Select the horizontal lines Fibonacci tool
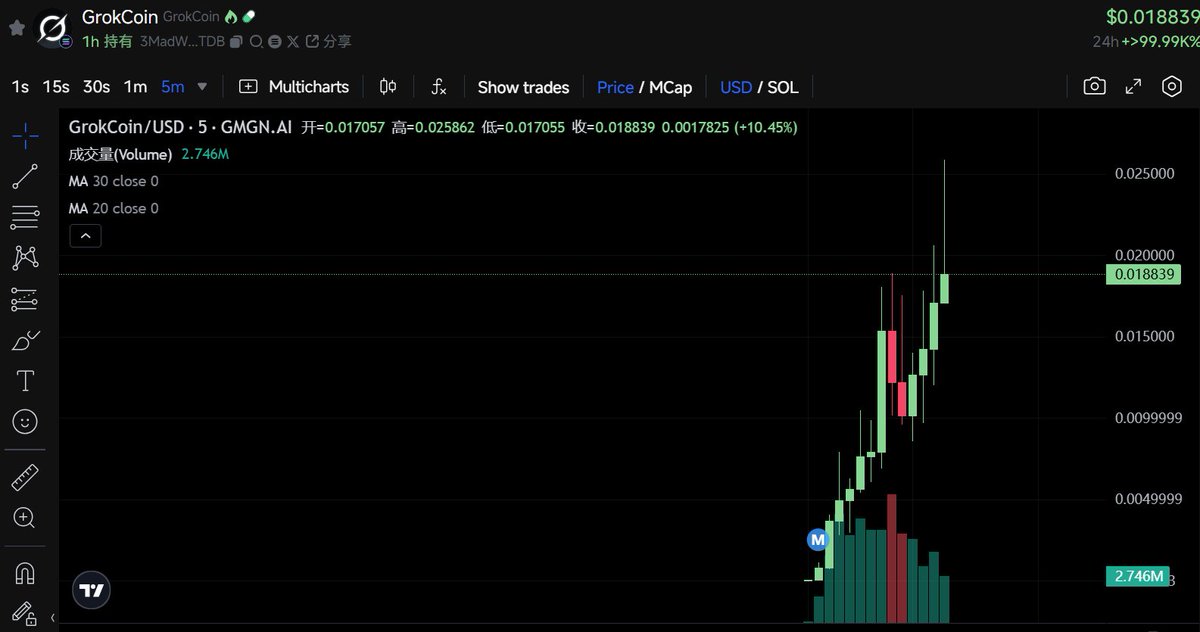 pyautogui.click(x=25, y=217)
